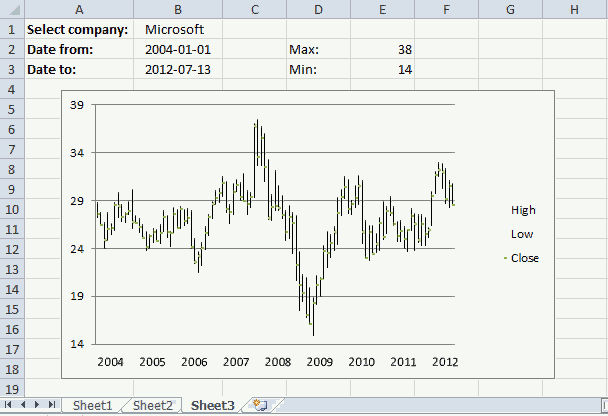Click the 2012 year axis label

(x=445, y=362)
